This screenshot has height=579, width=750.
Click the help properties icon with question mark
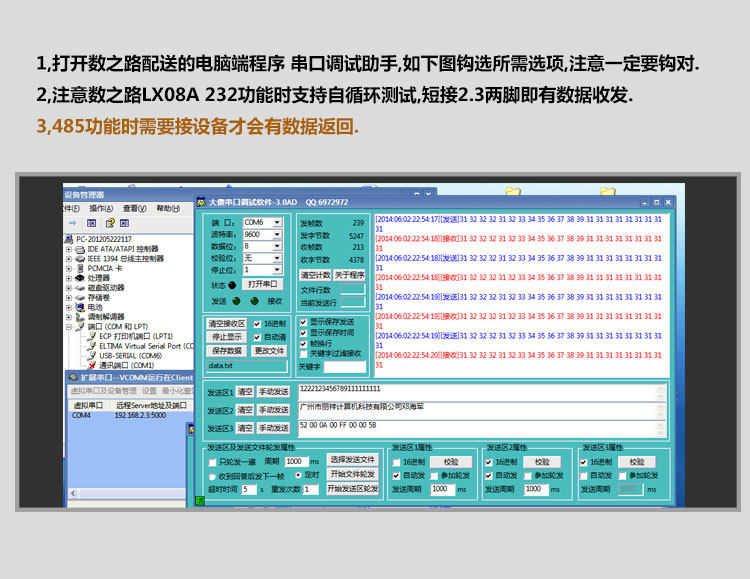[x=110, y=223]
